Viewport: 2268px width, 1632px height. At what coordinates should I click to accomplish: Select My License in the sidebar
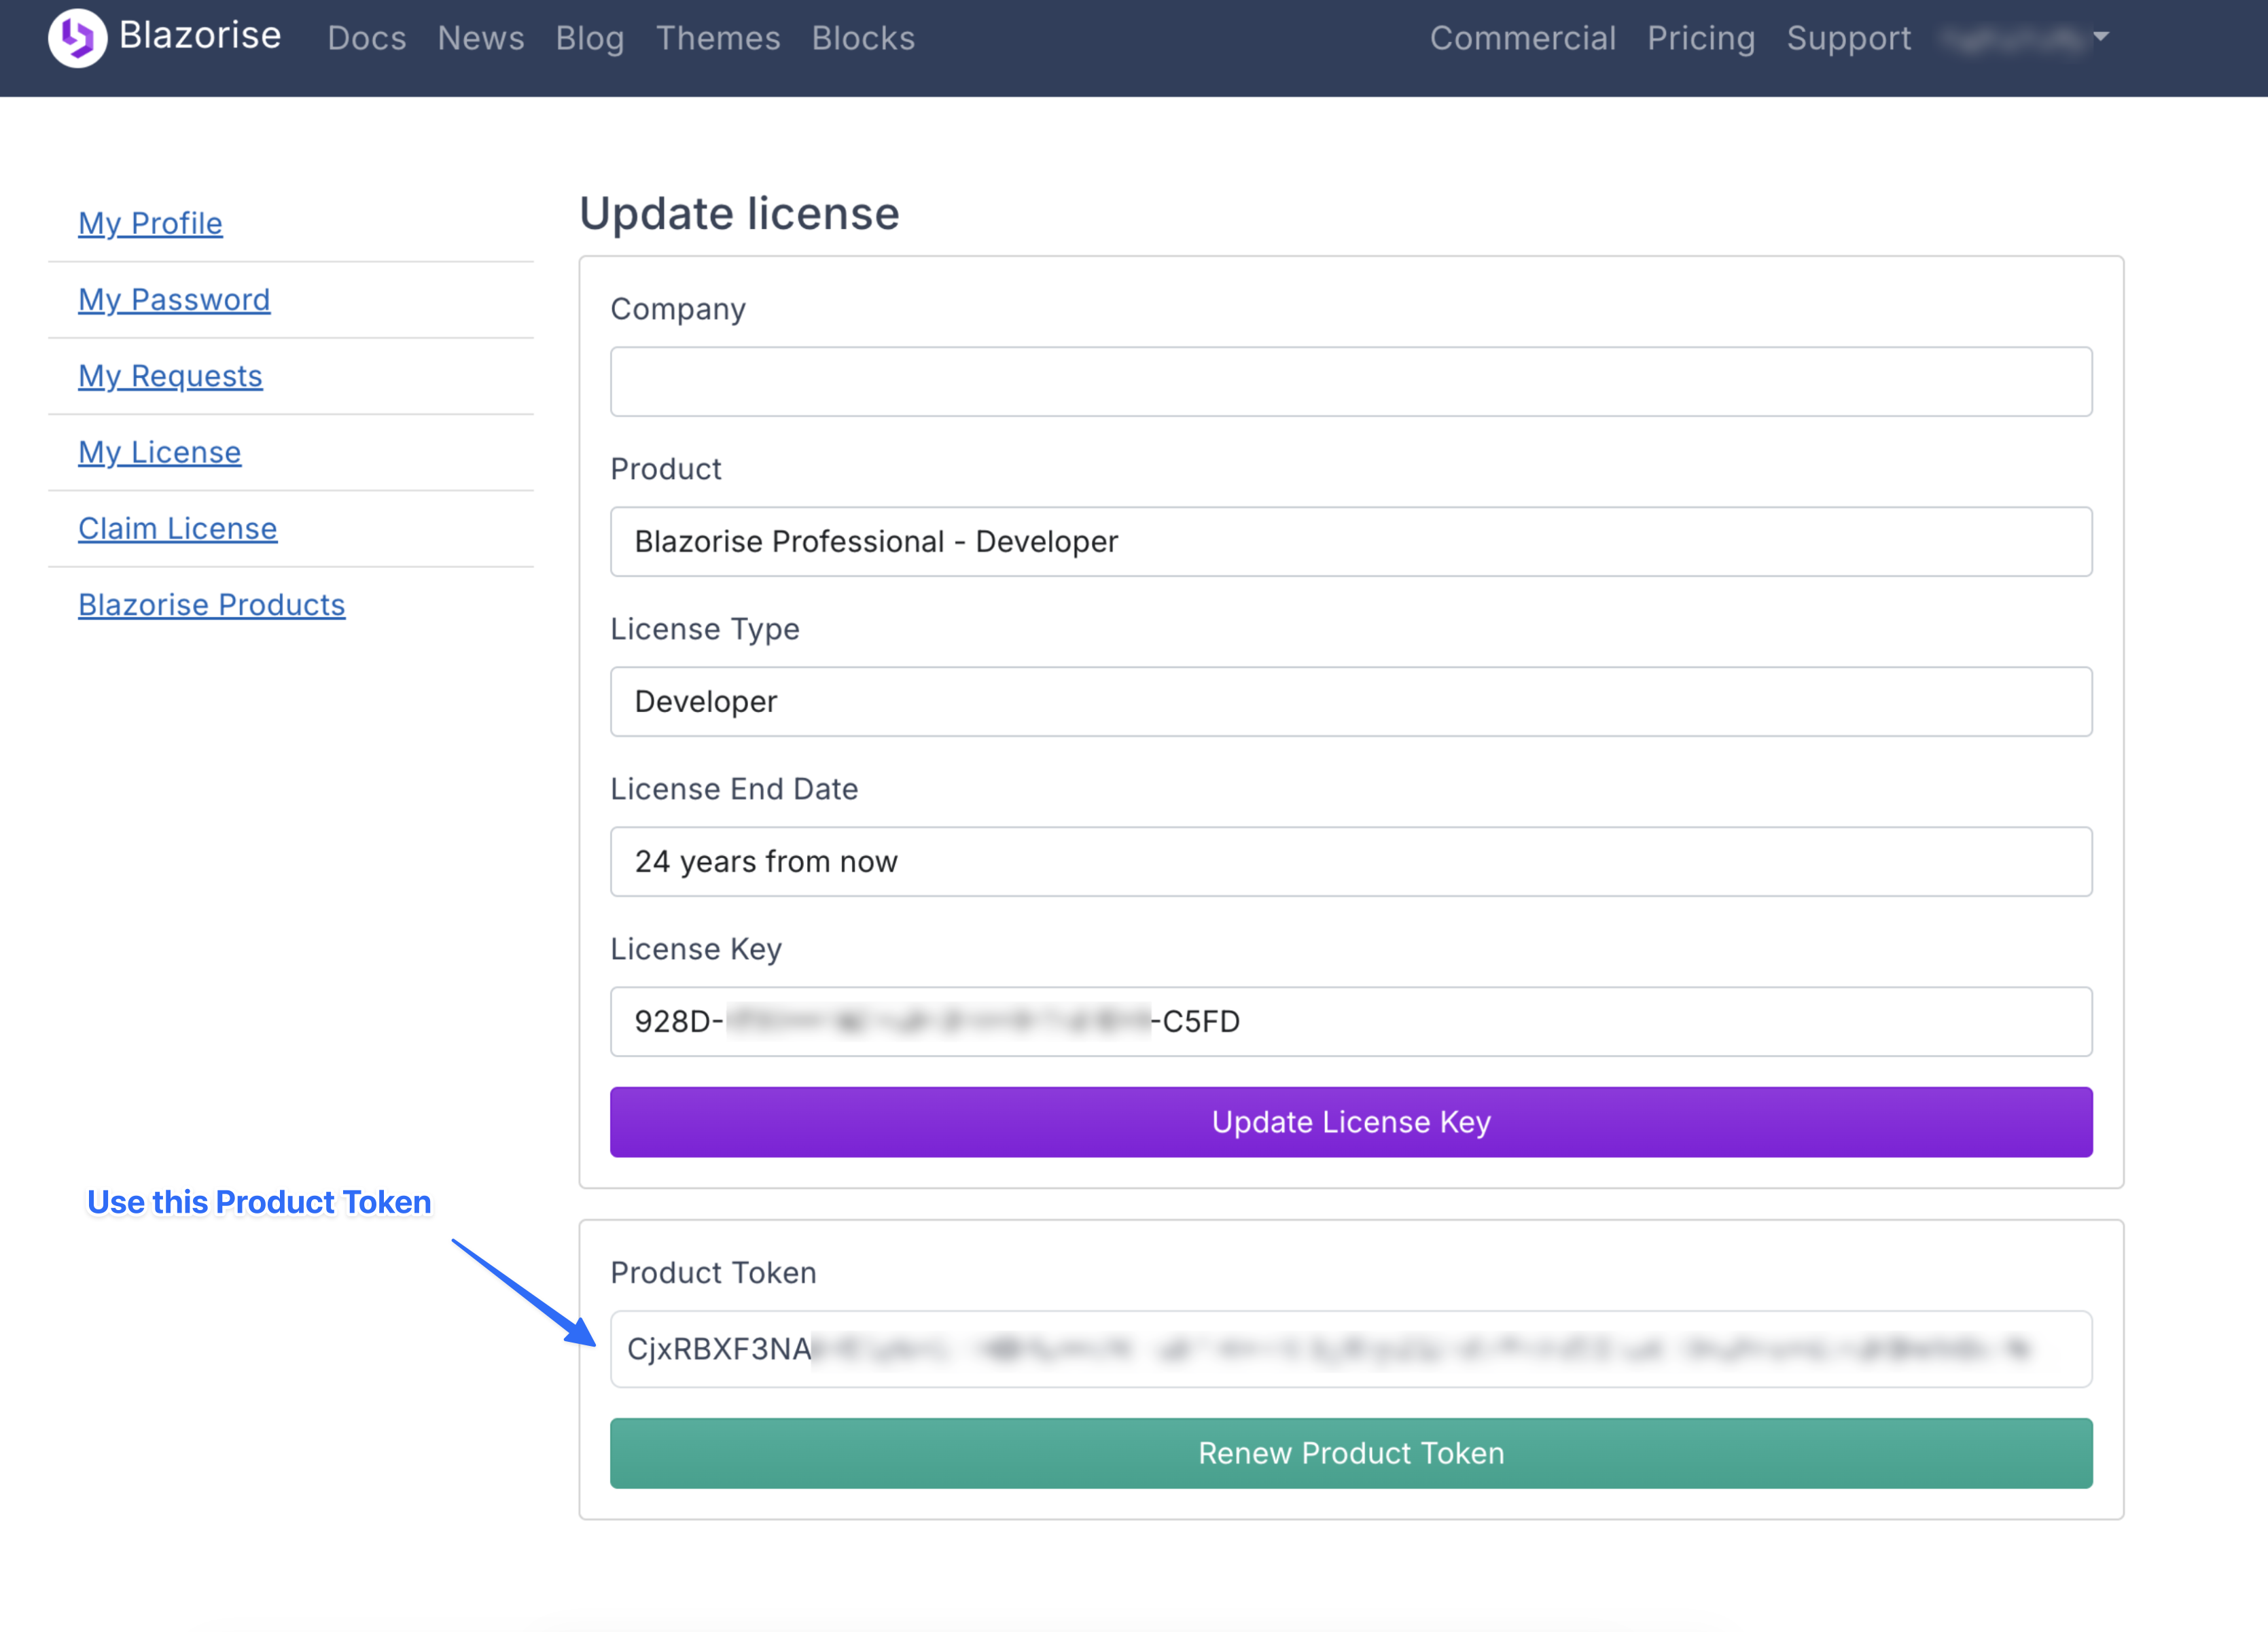tap(159, 452)
